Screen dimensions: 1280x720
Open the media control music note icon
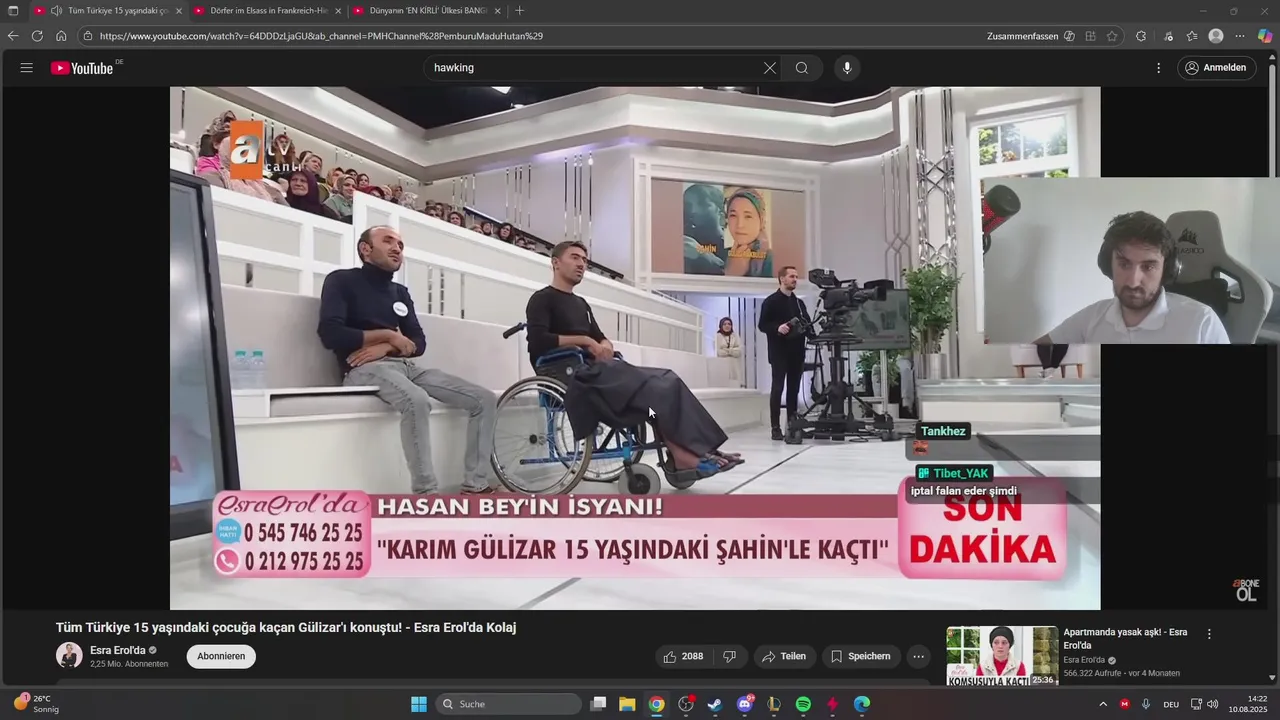(x=1169, y=36)
